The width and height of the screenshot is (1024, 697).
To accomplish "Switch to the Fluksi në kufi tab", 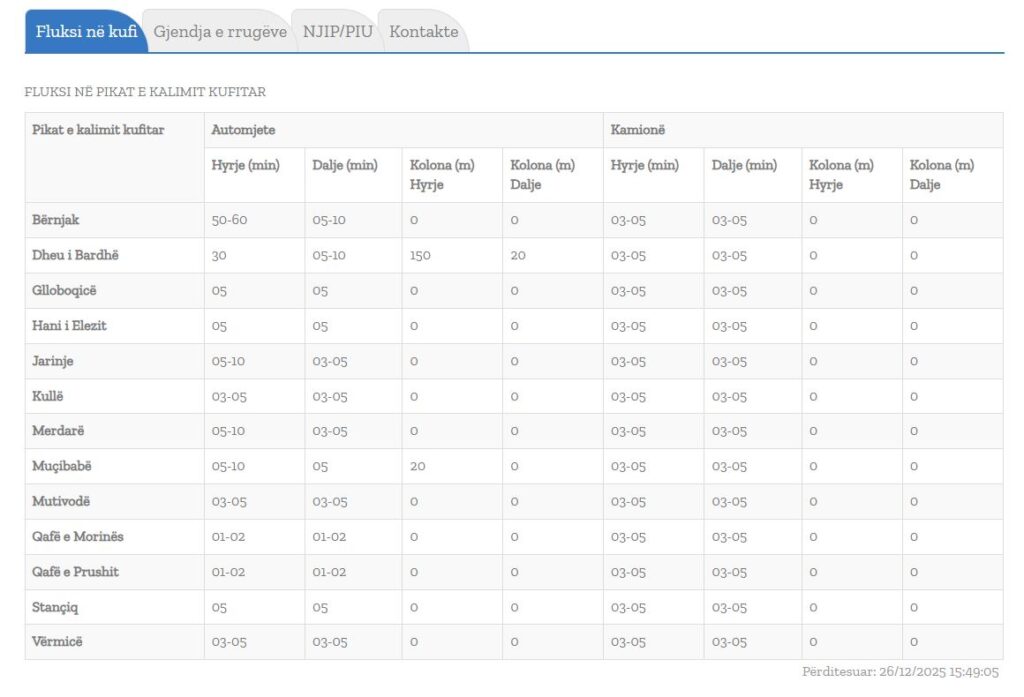I will (x=86, y=32).
